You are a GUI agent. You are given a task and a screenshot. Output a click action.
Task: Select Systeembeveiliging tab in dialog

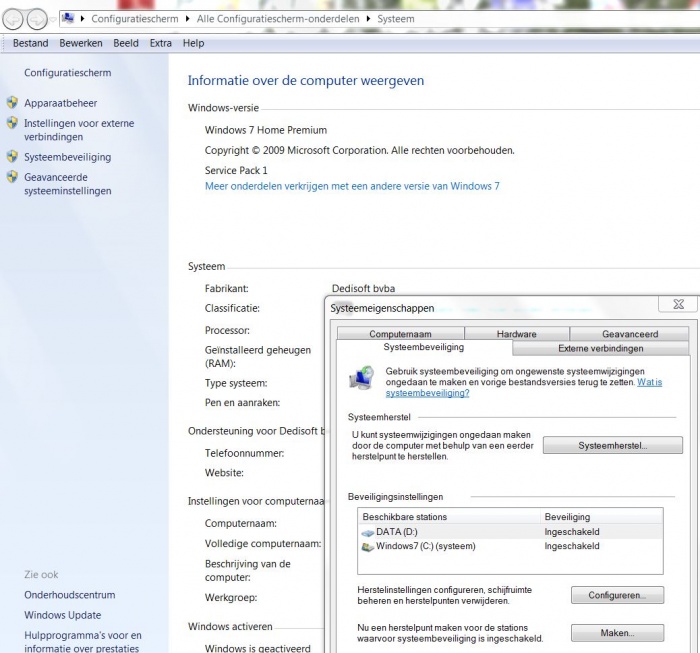point(424,347)
